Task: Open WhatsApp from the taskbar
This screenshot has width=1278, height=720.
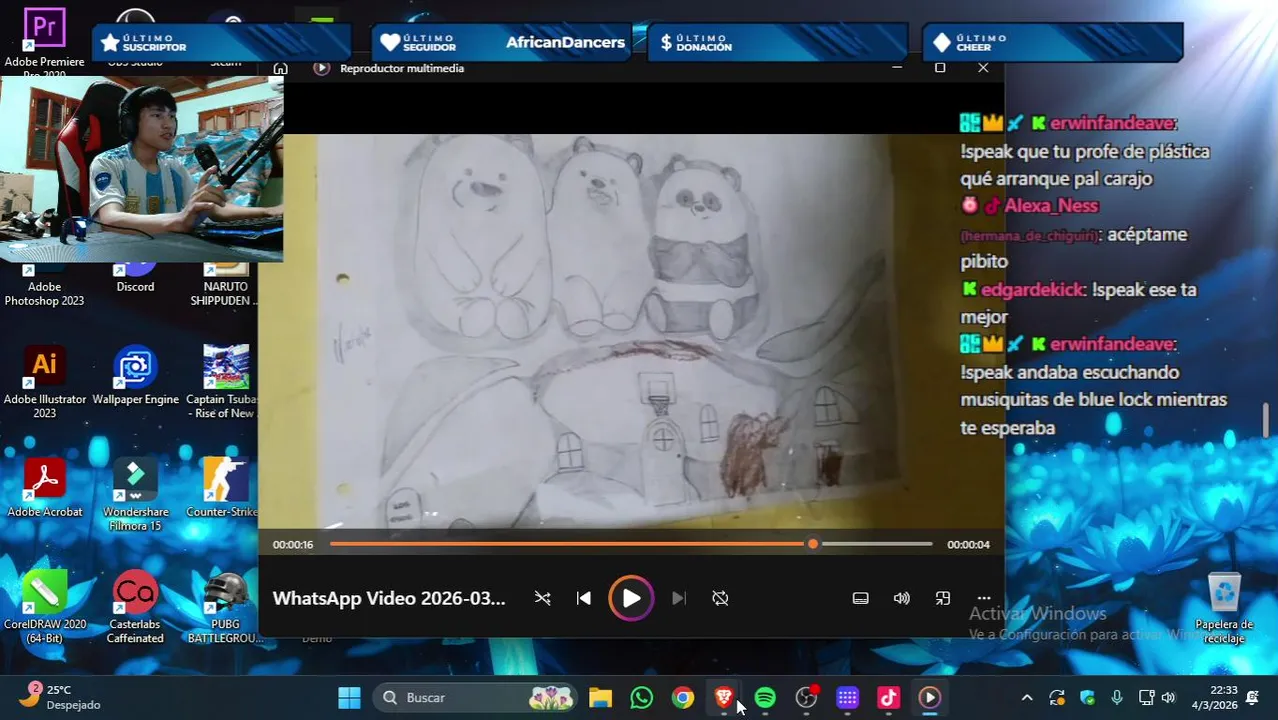Action: coord(641,697)
